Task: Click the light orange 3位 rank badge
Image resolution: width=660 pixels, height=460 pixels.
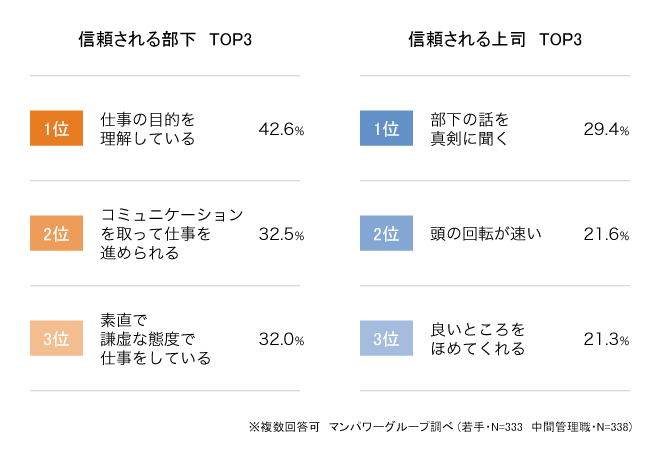Action: [x=56, y=340]
